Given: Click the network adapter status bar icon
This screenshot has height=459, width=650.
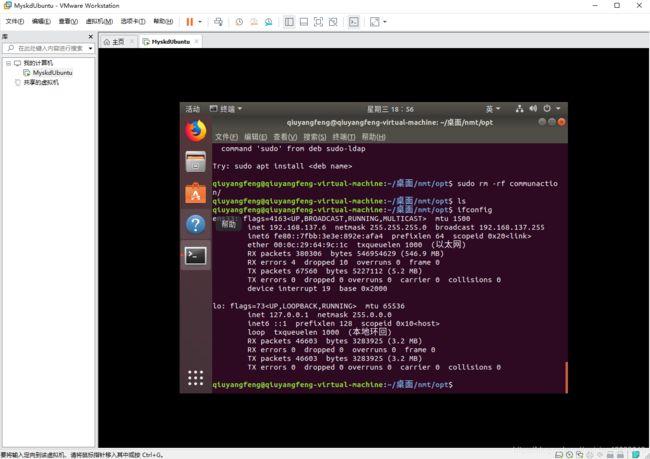Looking at the screenshot, I should [x=580, y=455].
